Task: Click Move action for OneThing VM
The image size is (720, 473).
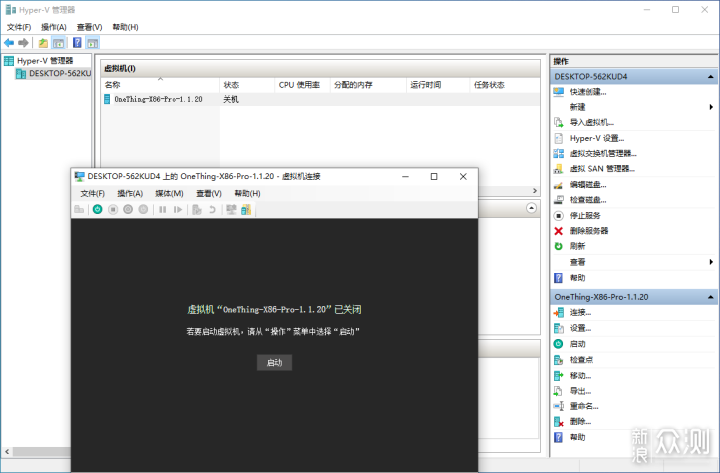Action: point(580,376)
